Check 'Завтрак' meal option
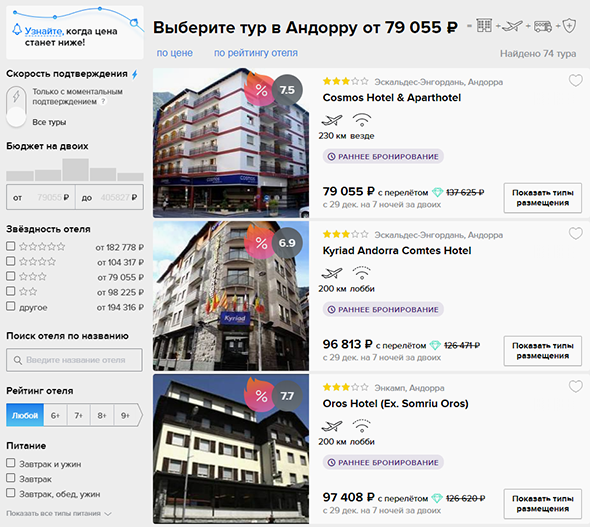The image size is (590, 527). coord(11,478)
